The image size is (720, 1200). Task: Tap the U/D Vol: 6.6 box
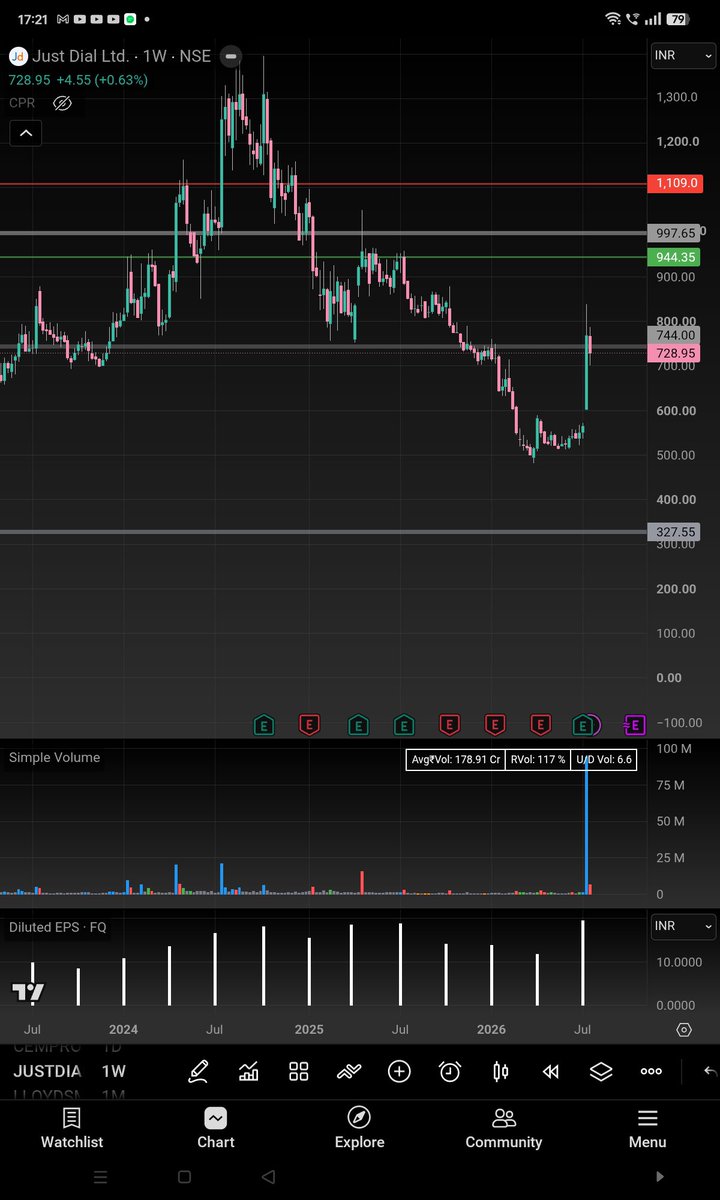604,760
